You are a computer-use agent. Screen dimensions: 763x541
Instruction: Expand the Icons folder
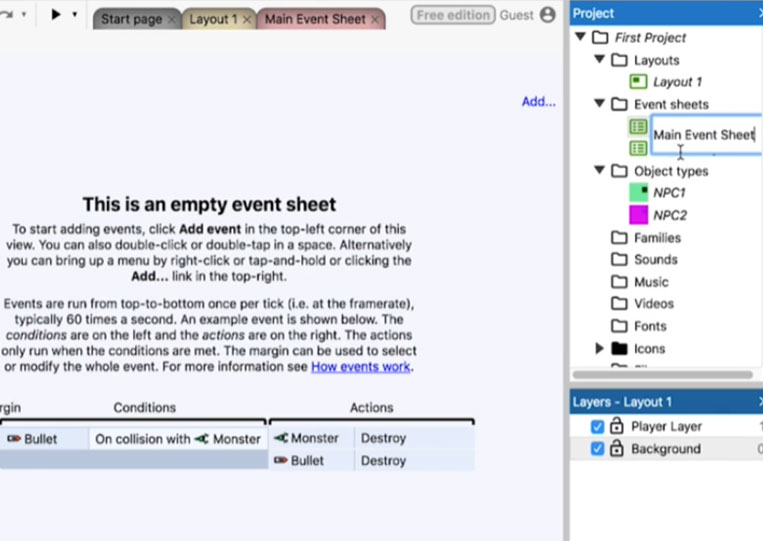click(x=600, y=348)
